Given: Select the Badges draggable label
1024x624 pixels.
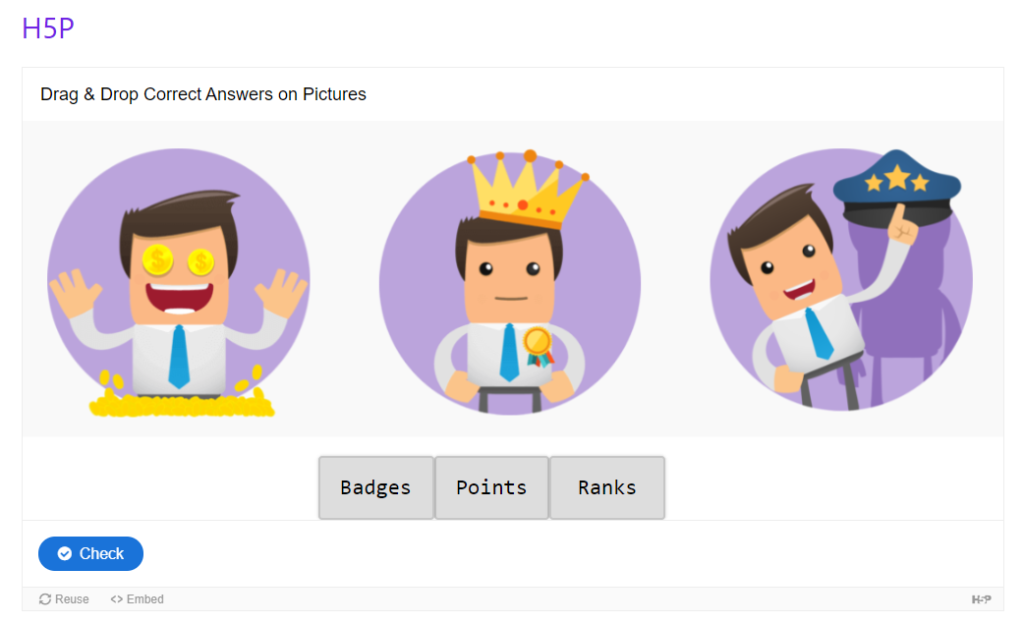Looking at the screenshot, I should pos(376,488).
